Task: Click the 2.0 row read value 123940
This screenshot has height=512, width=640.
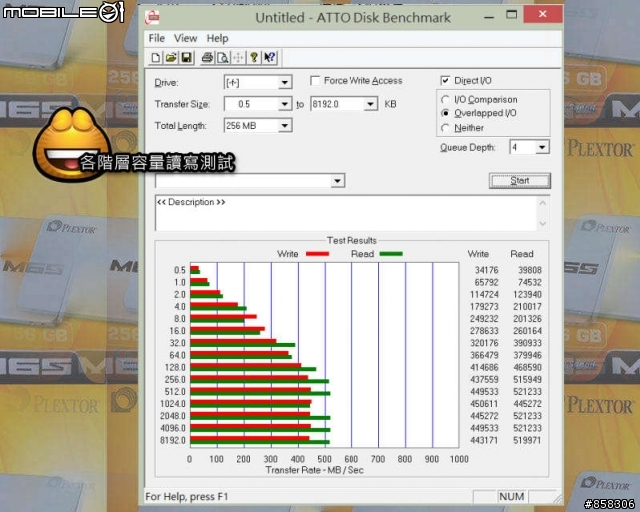Action: tap(527, 294)
